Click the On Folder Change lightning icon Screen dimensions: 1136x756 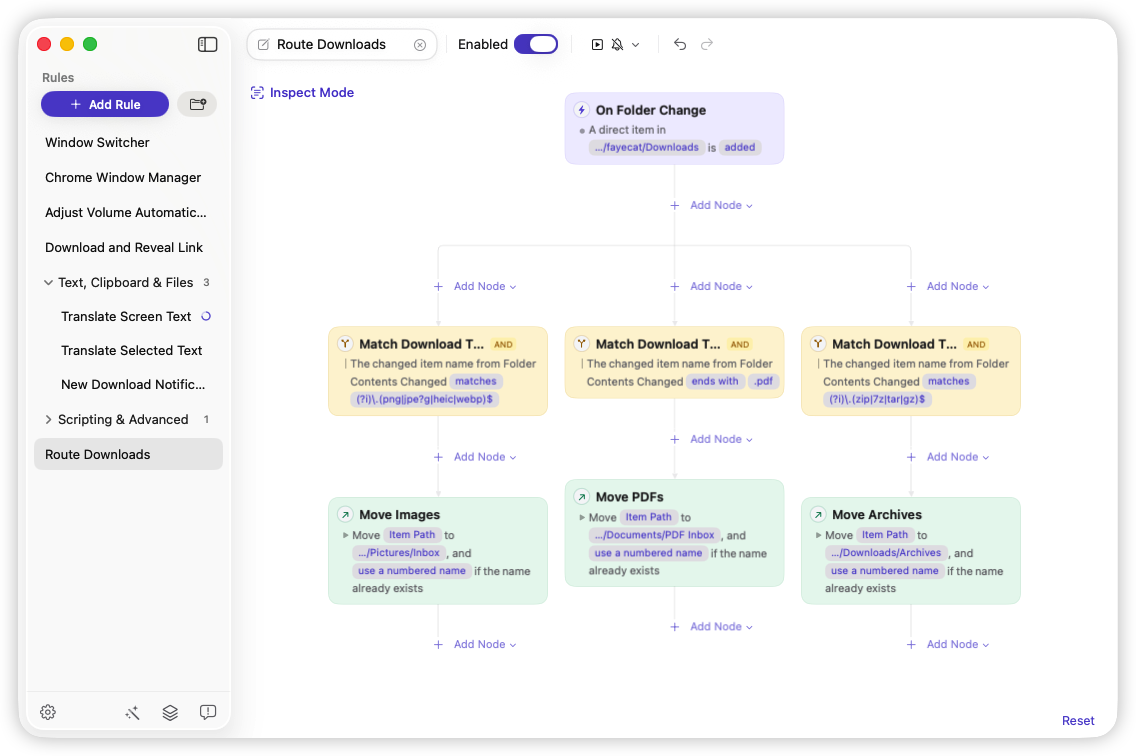pyautogui.click(x=581, y=110)
